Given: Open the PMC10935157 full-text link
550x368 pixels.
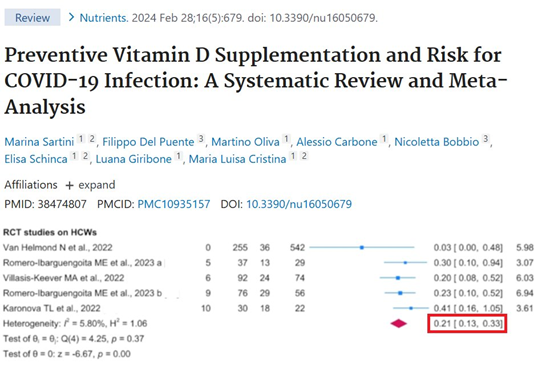Looking at the screenshot, I should [174, 204].
